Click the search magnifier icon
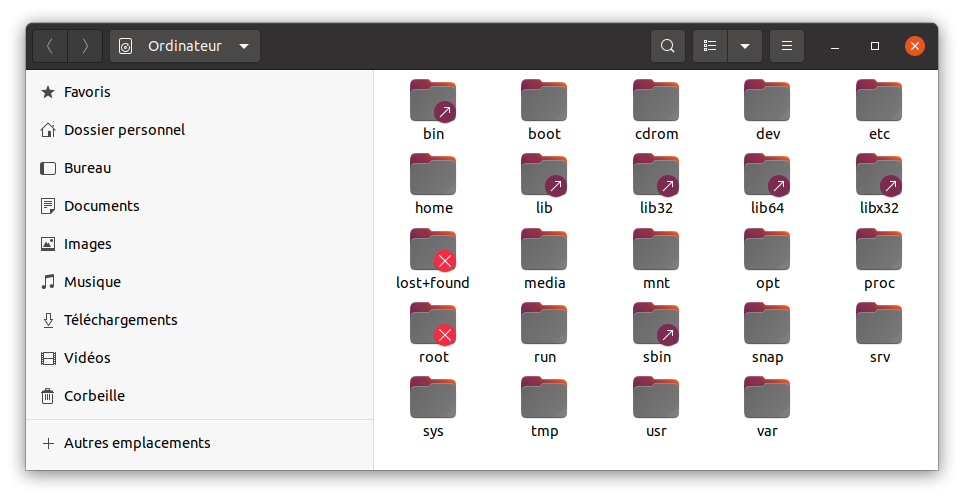The height and width of the screenshot is (499, 964). click(667, 46)
